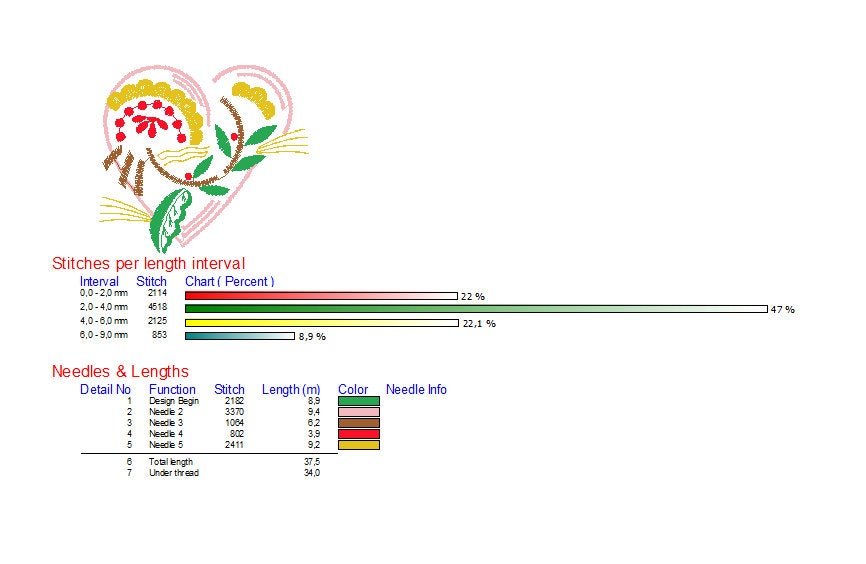
Task: Click length value '3,9'
Action: pos(314,434)
